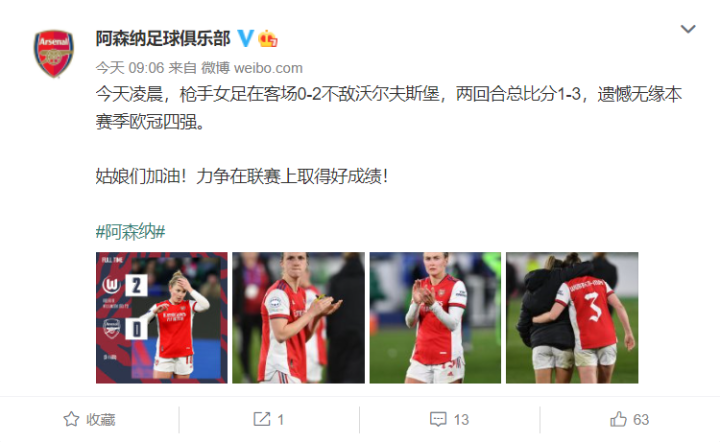The image size is (720, 442).
Task: Click the gold crown membership badge
Action: 268,38
